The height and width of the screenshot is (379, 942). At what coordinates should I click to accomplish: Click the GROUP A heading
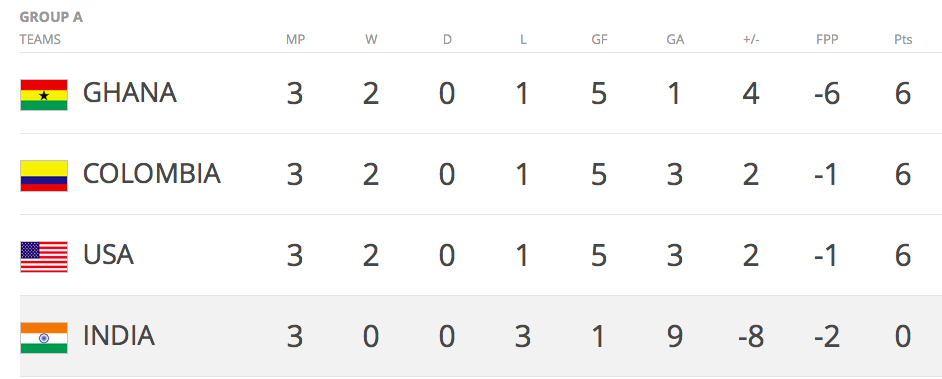click(x=51, y=17)
